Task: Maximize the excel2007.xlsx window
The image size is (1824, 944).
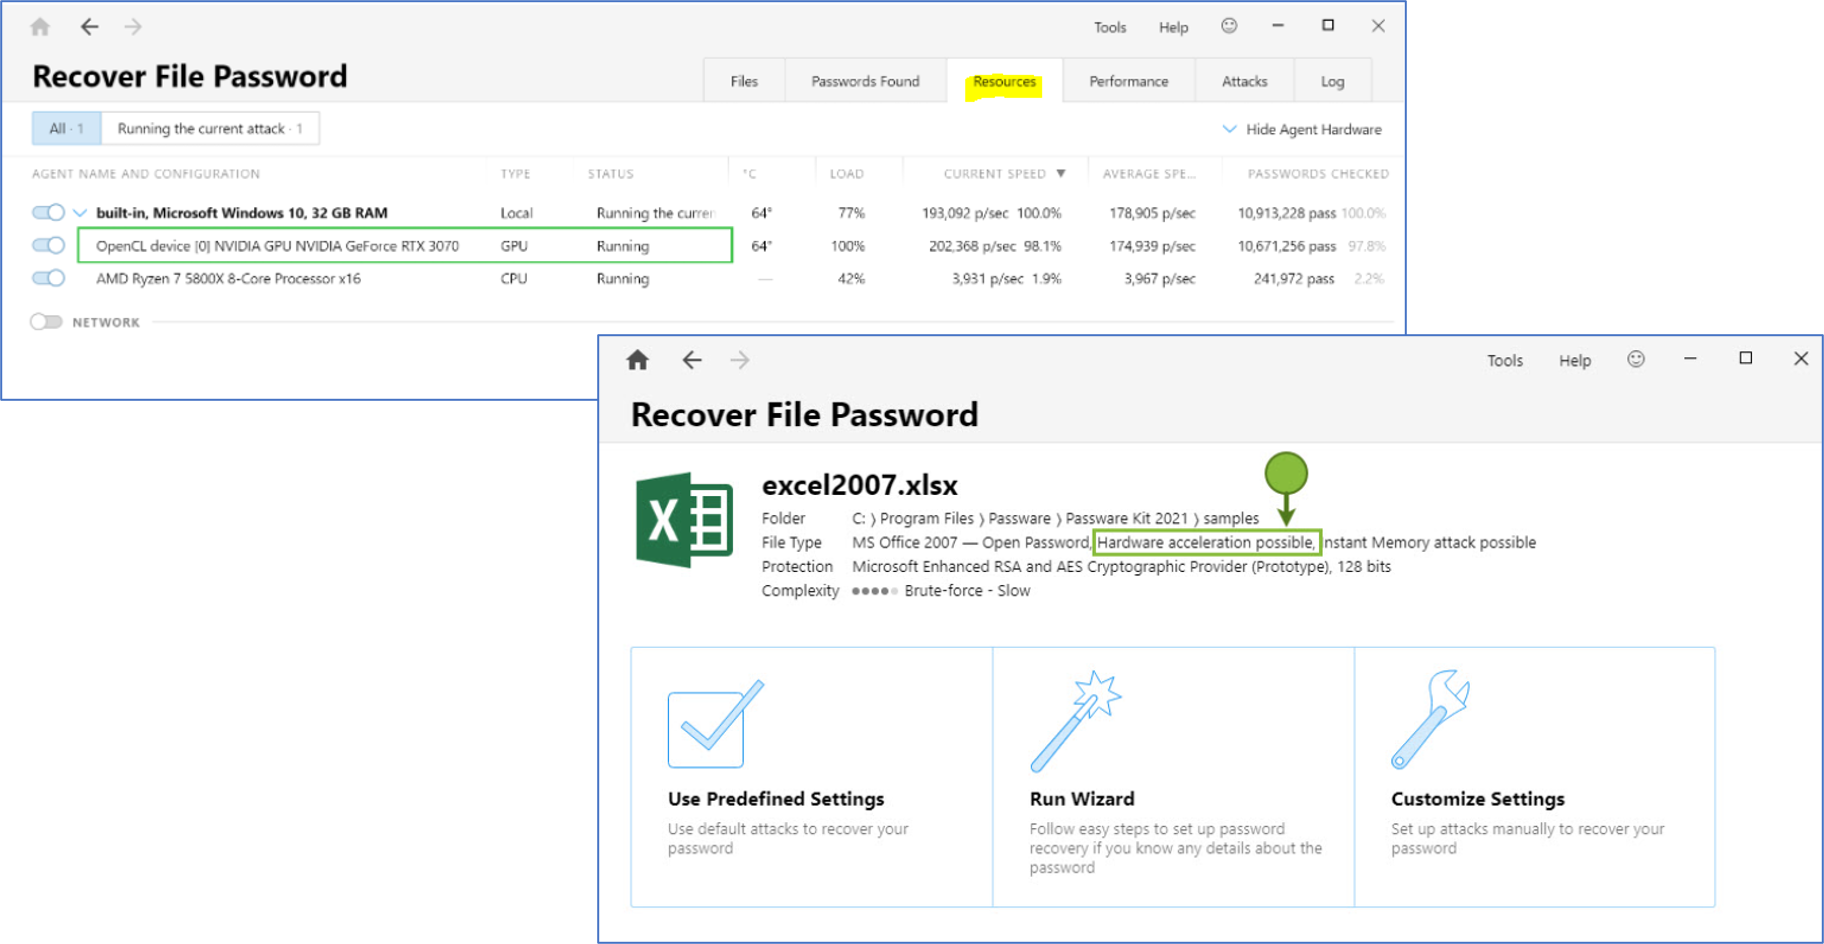Action: coord(1745,358)
